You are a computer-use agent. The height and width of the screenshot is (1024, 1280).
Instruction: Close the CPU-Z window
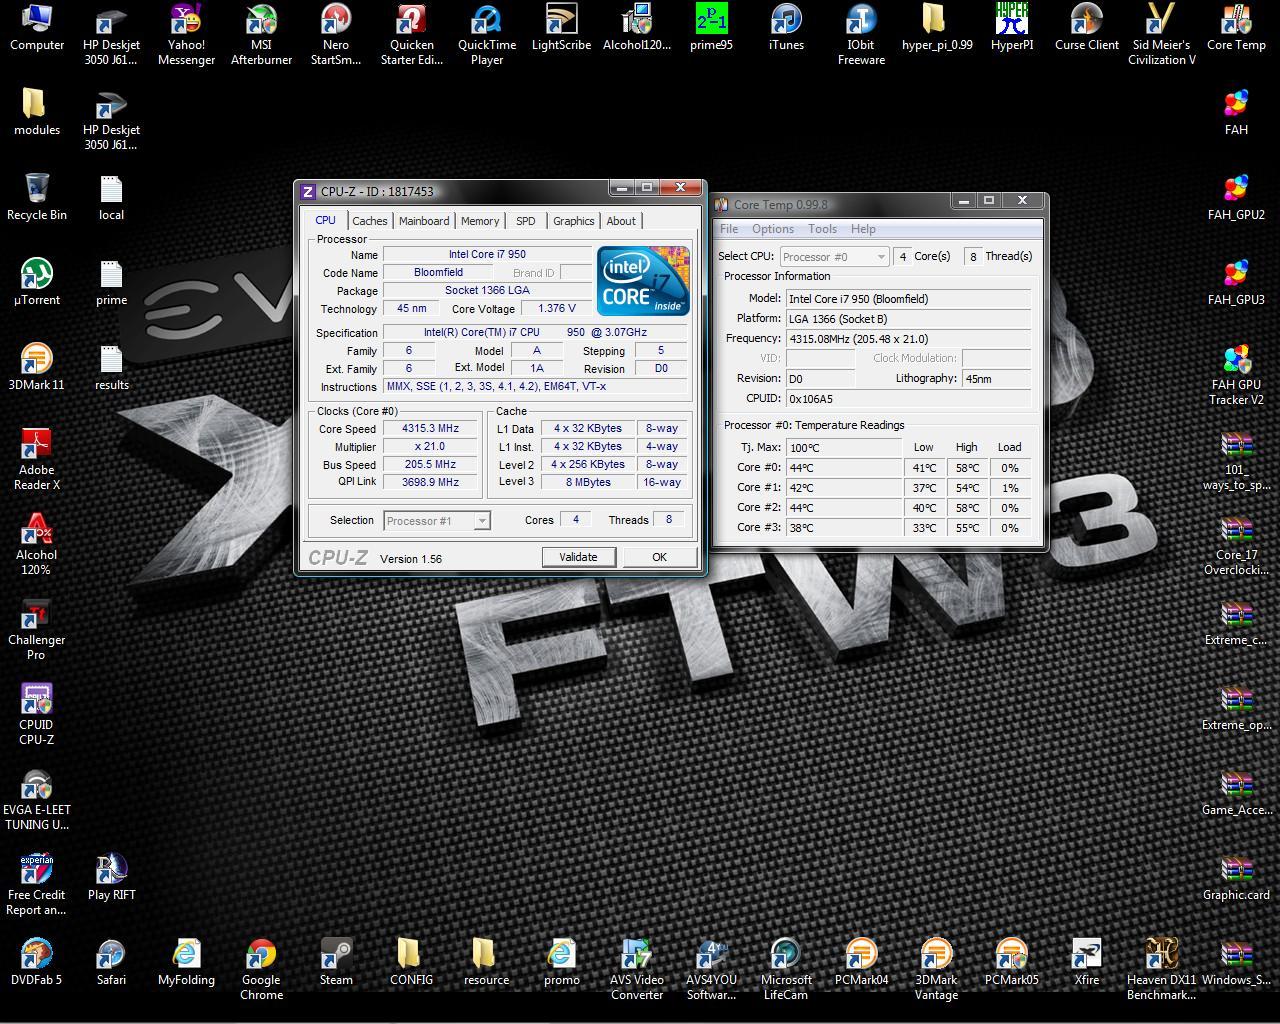[x=680, y=188]
